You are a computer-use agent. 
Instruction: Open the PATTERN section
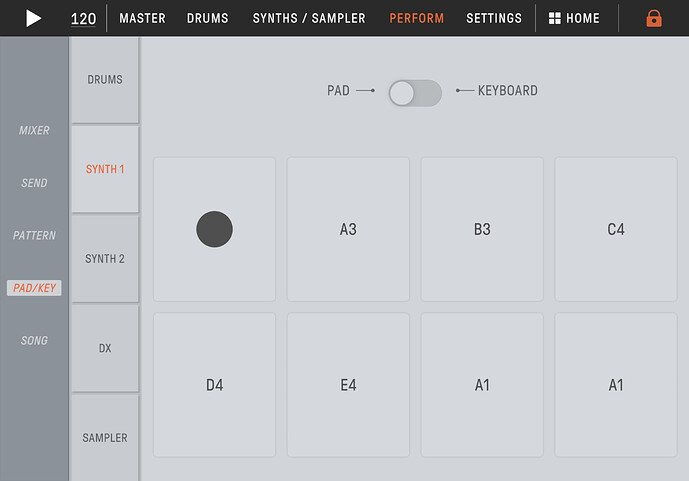(x=34, y=235)
